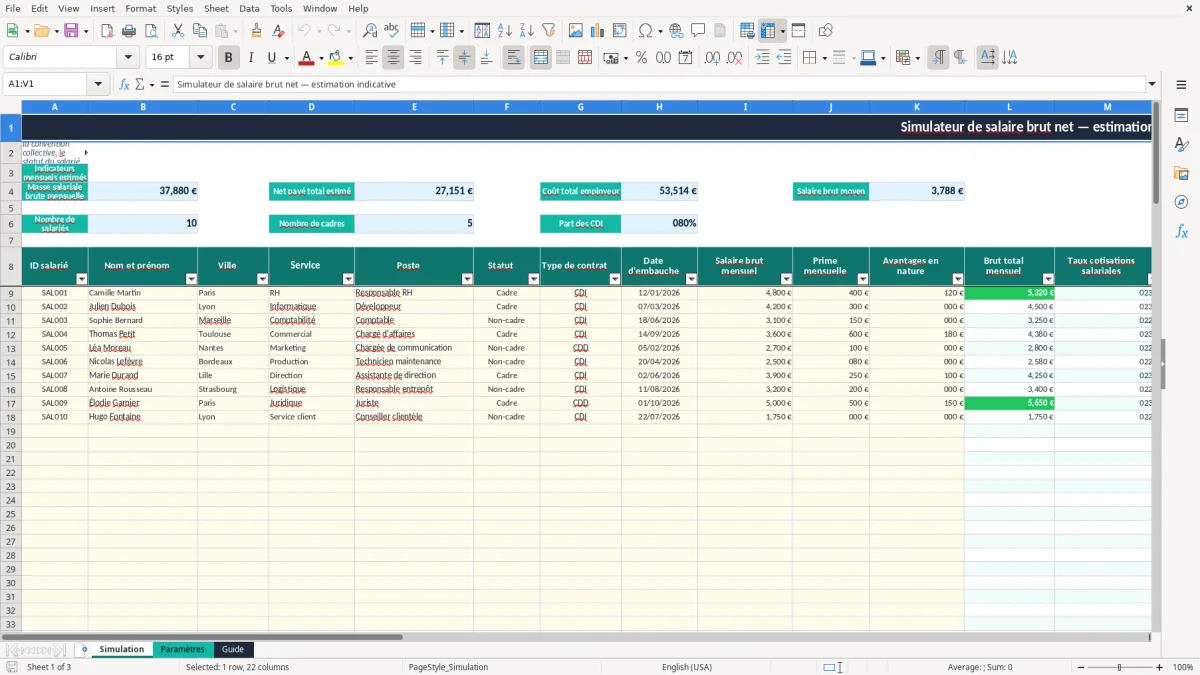Switch to the Guide sheet tab
The height and width of the screenshot is (675, 1200).
(233, 649)
